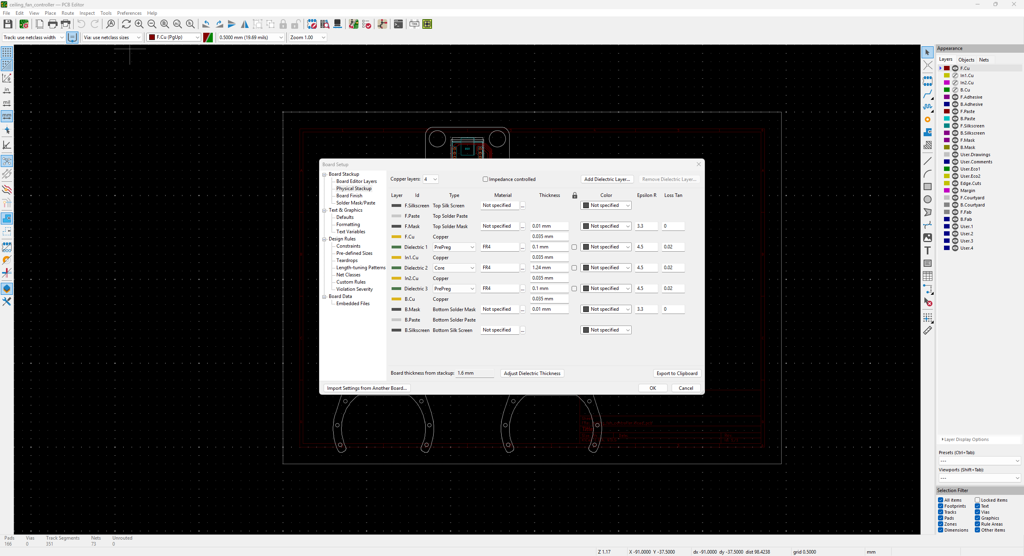Click the In1.Cu layer color swatch
Image resolution: width=1024 pixels, height=556 pixels.
click(947, 76)
